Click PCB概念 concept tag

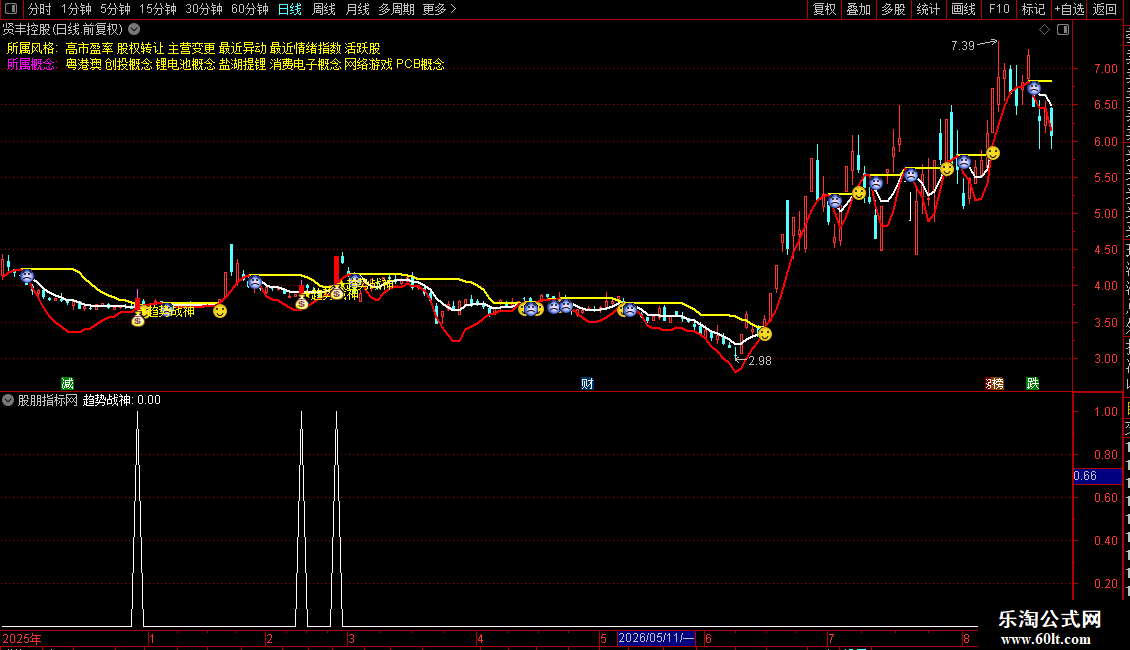coord(420,64)
